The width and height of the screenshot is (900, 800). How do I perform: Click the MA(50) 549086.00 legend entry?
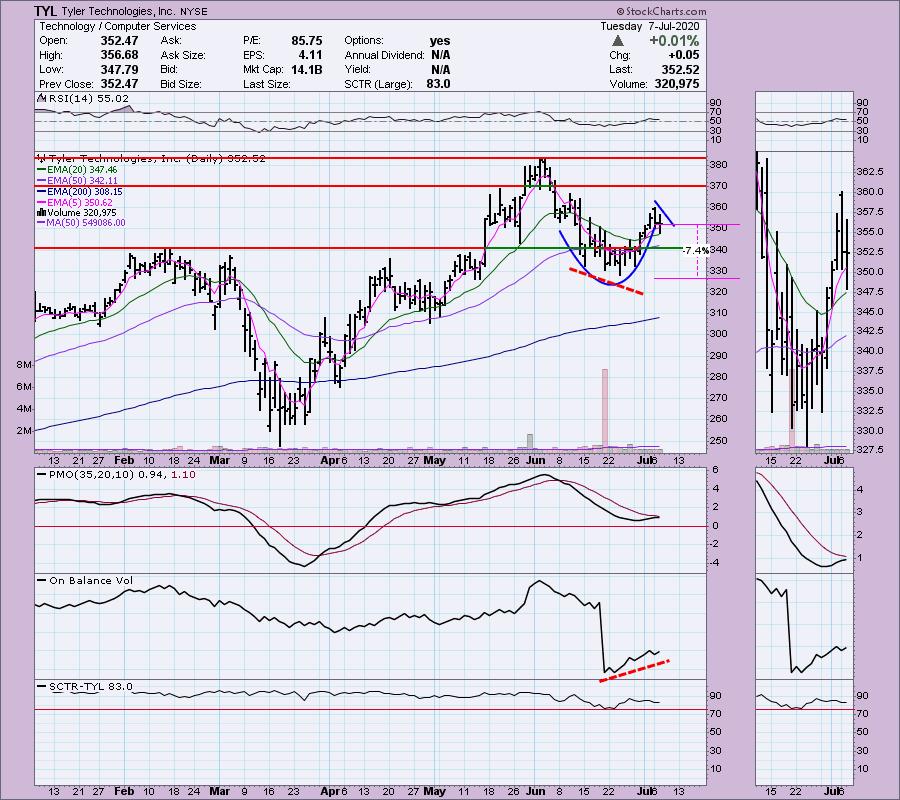[x=81, y=223]
